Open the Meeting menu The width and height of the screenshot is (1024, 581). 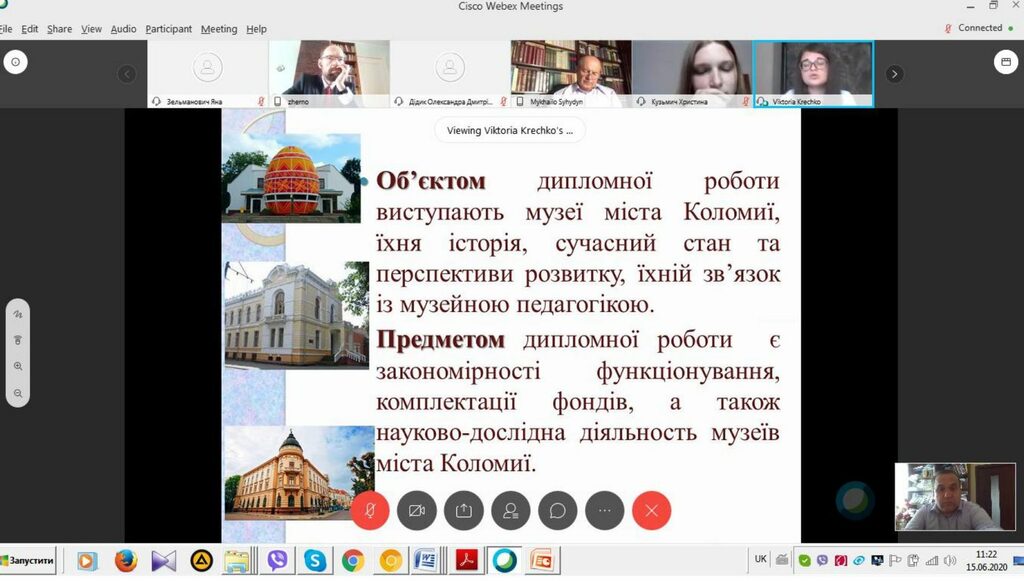(x=218, y=29)
